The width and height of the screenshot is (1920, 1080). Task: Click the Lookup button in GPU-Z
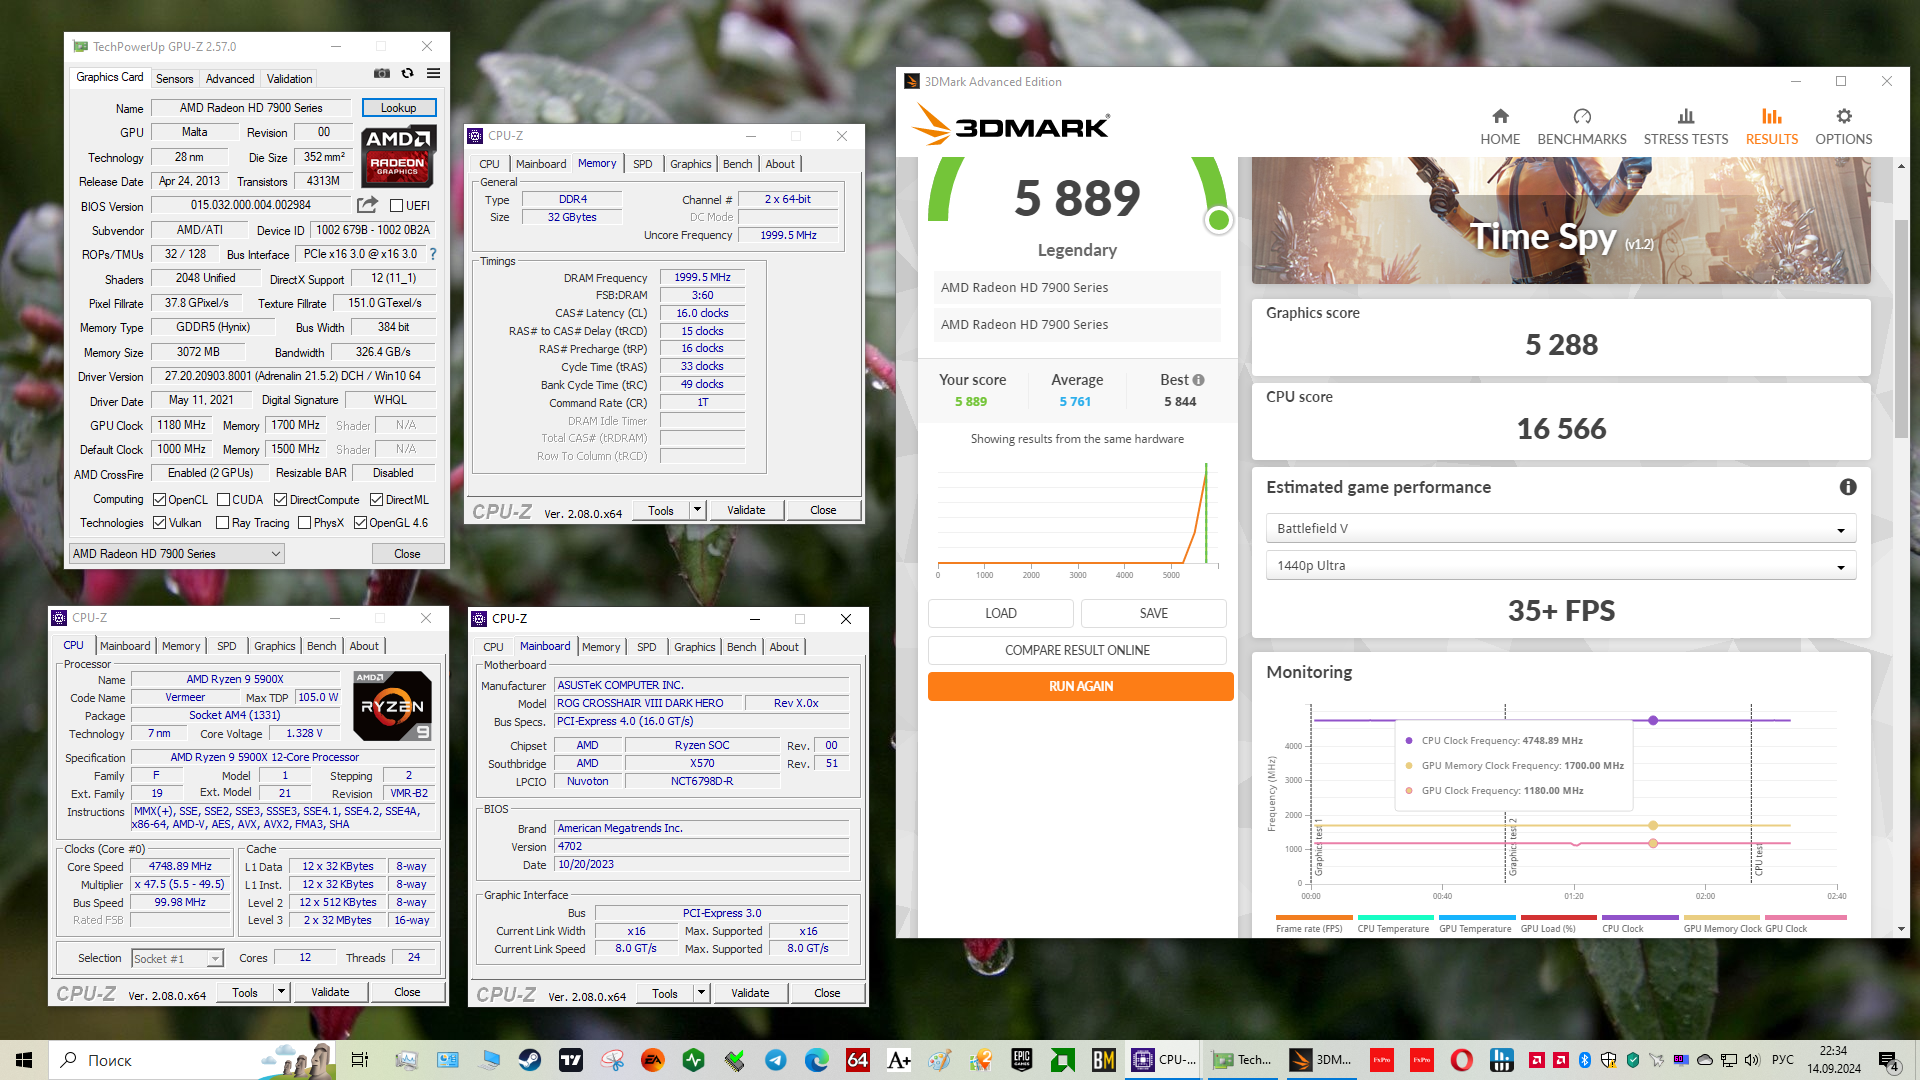398,108
